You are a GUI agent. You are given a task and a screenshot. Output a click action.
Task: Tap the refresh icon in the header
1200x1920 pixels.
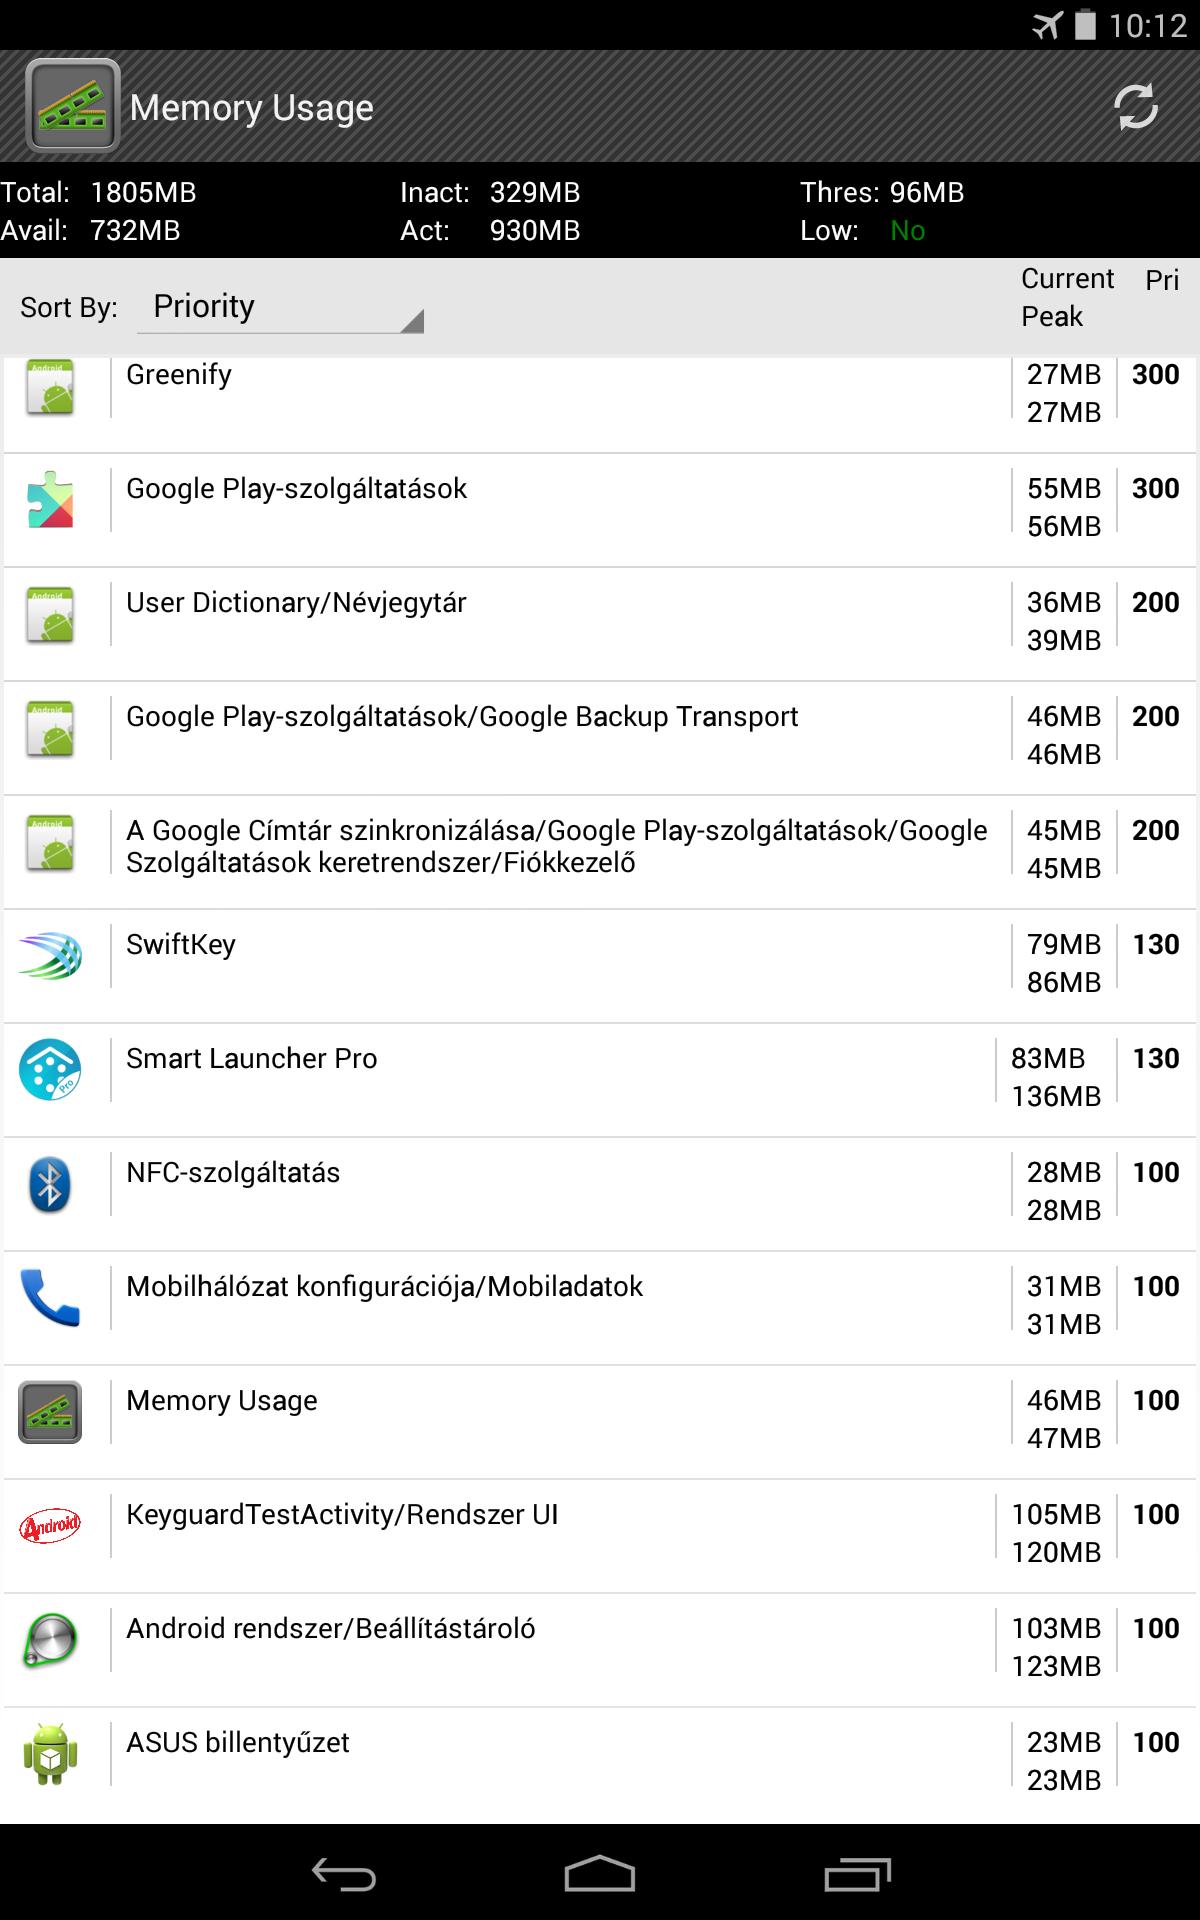pos(1136,107)
